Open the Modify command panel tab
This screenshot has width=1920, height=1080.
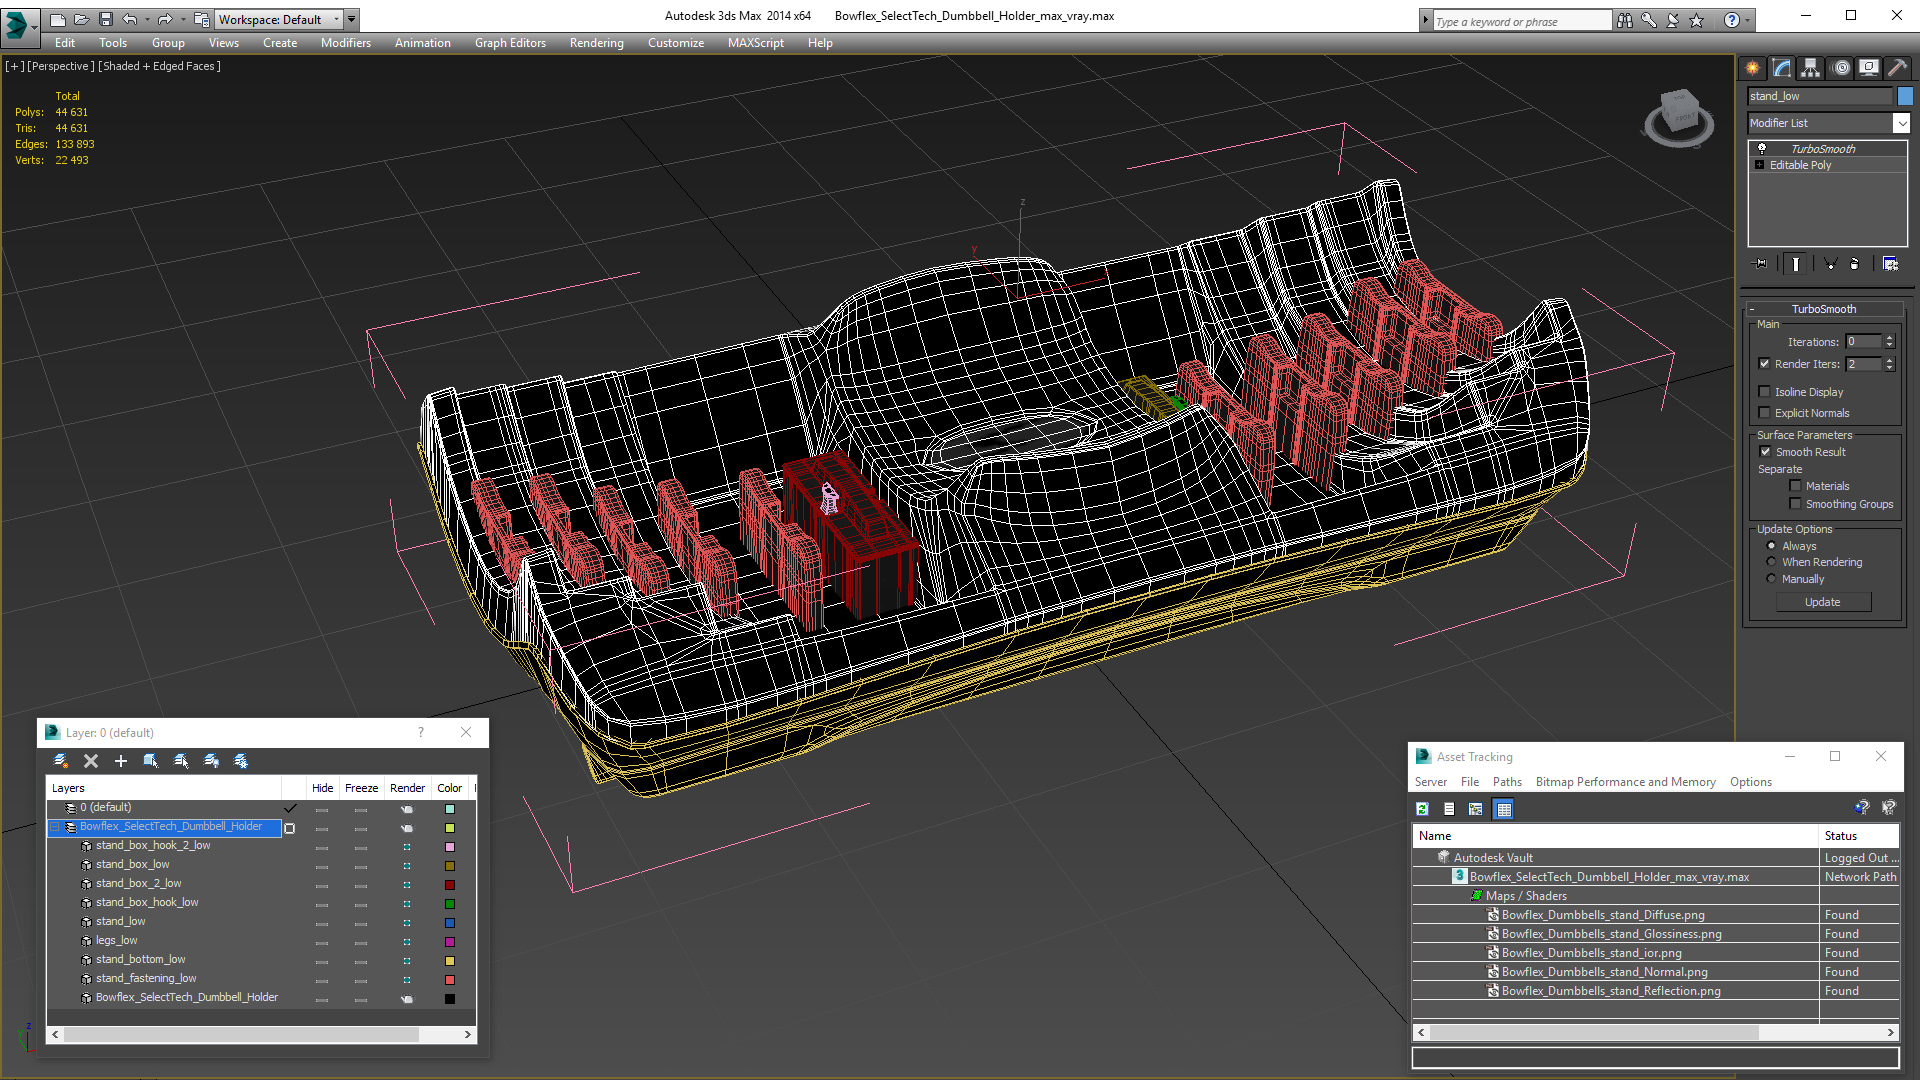(x=1781, y=68)
